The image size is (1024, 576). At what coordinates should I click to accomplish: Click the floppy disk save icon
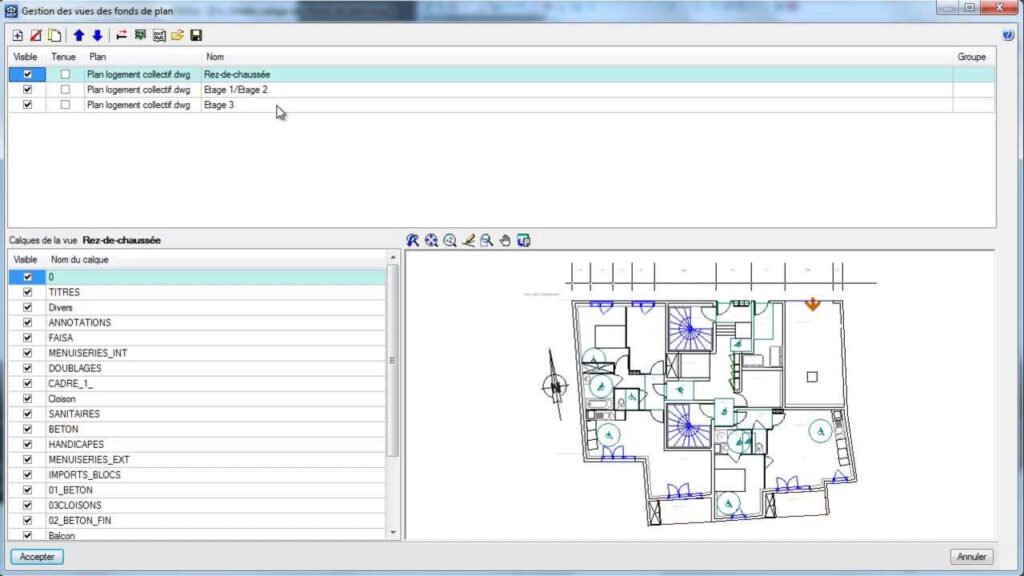pos(196,35)
